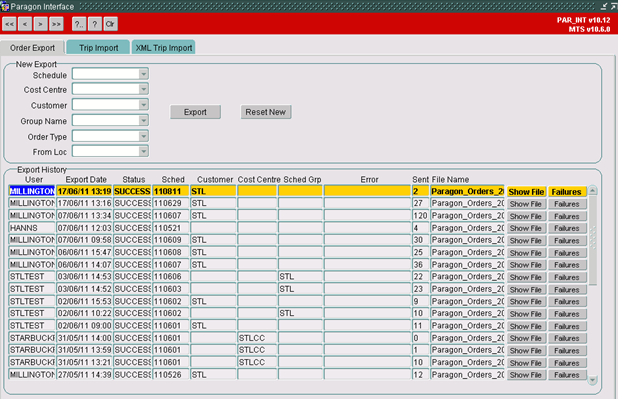
Task: Click STL sched group in 110606 row
Action: click(300, 277)
